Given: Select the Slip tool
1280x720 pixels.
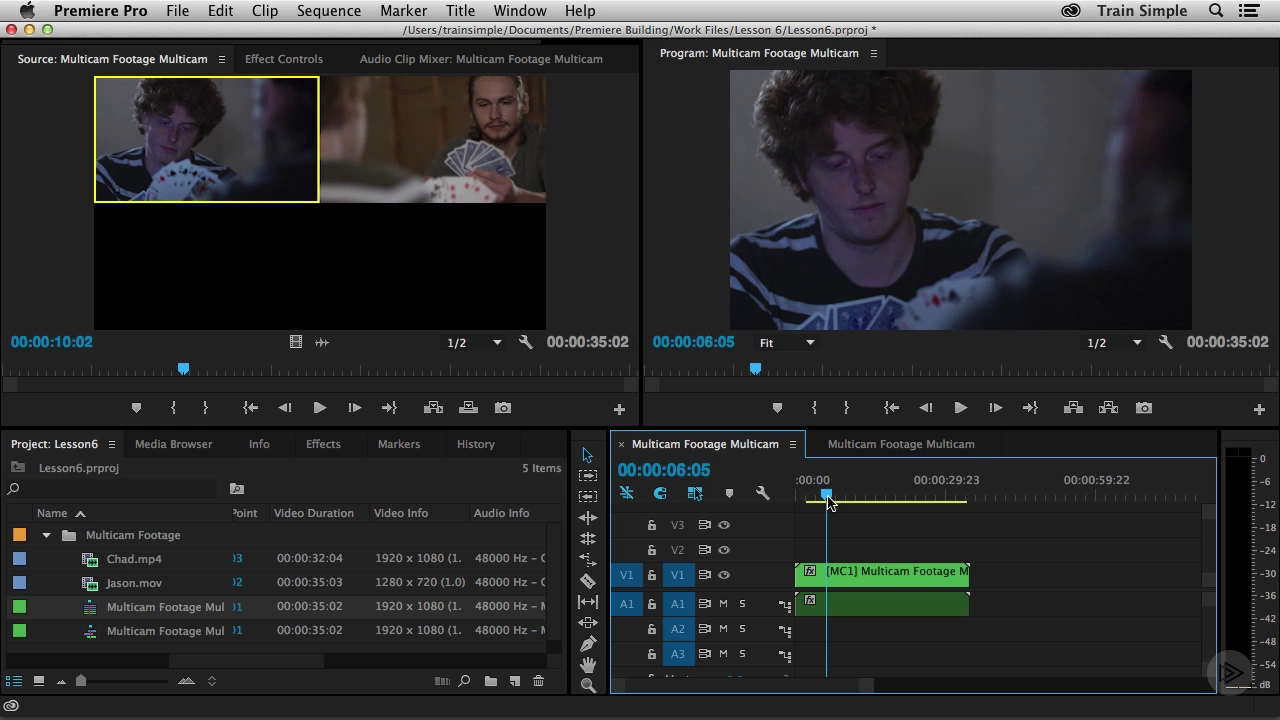Looking at the screenshot, I should [587, 601].
